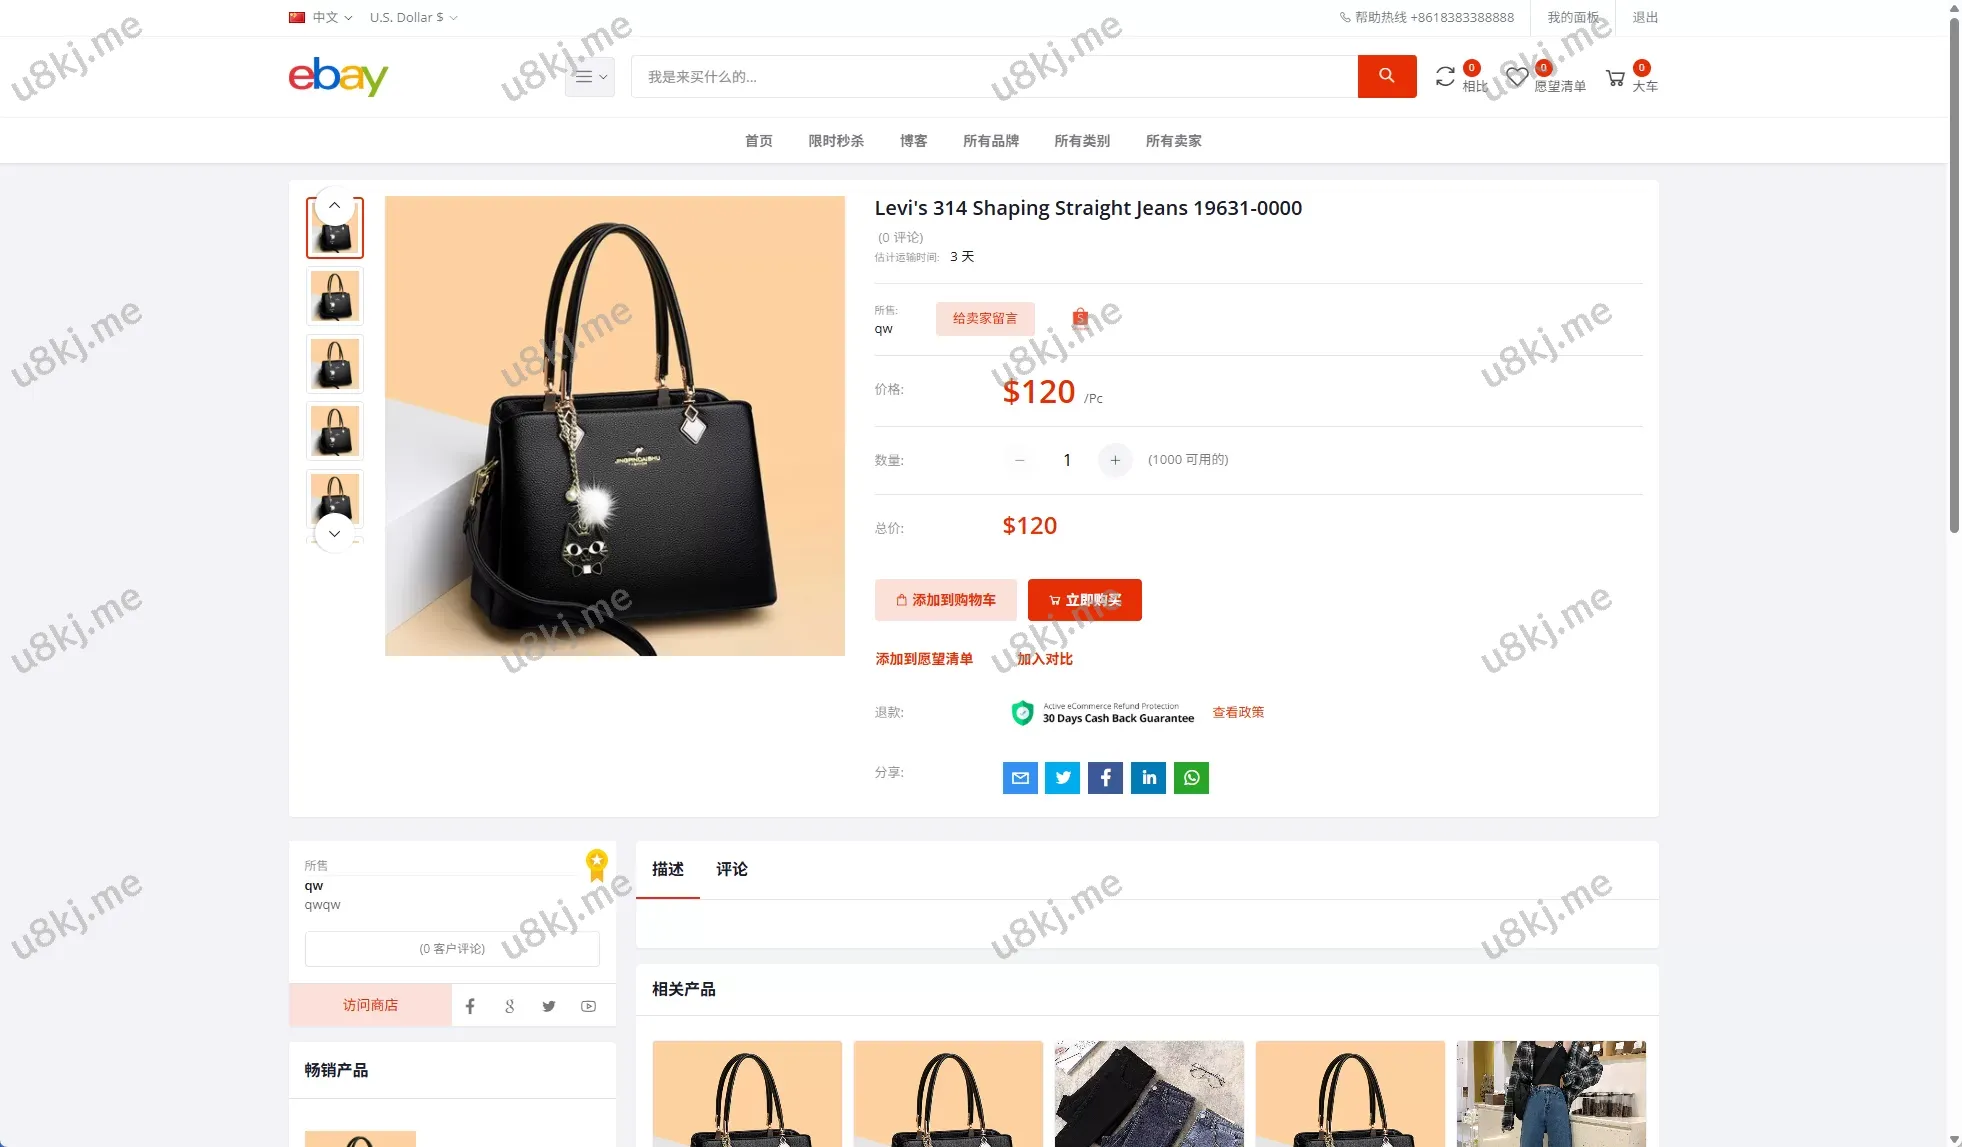Decrease quantity with minus button

(x=1020, y=460)
